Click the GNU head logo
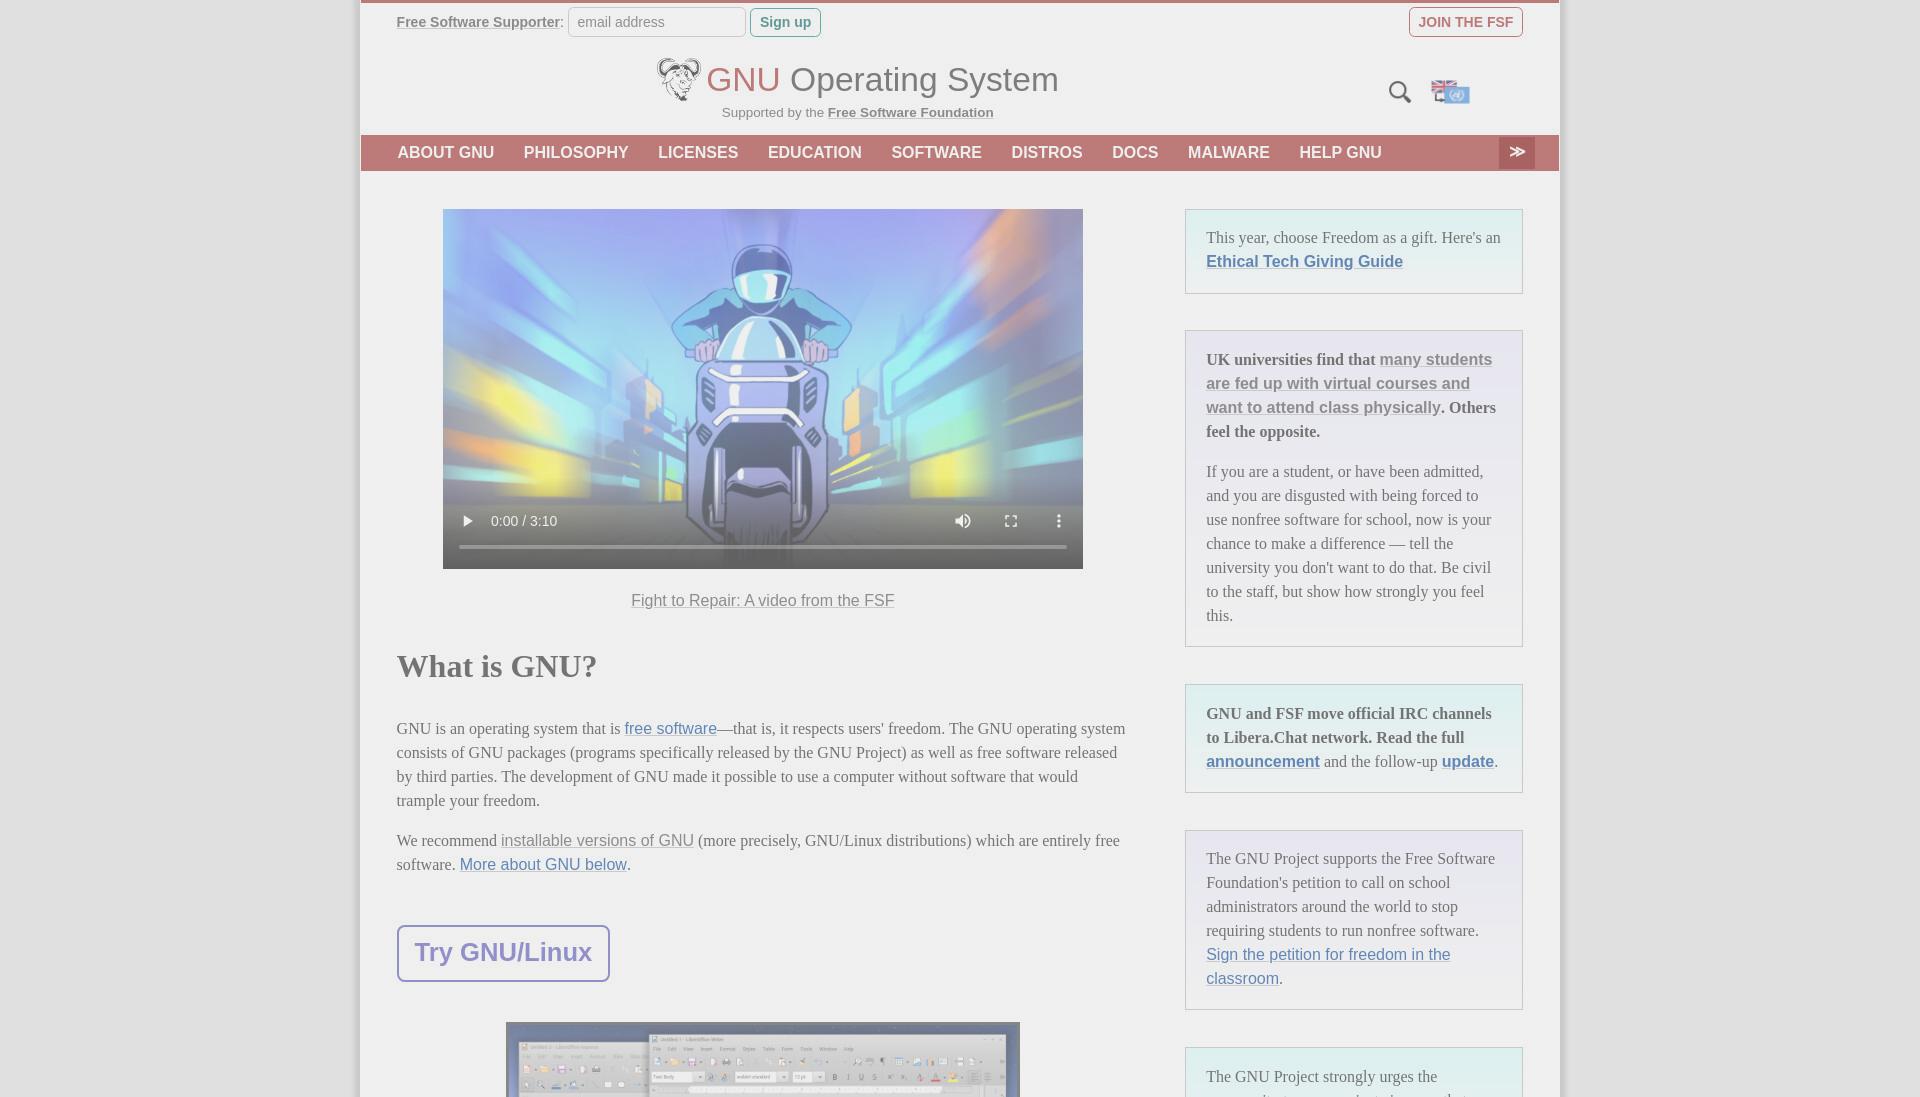Image resolution: width=1920 pixels, height=1097 pixels. pyautogui.click(x=678, y=79)
